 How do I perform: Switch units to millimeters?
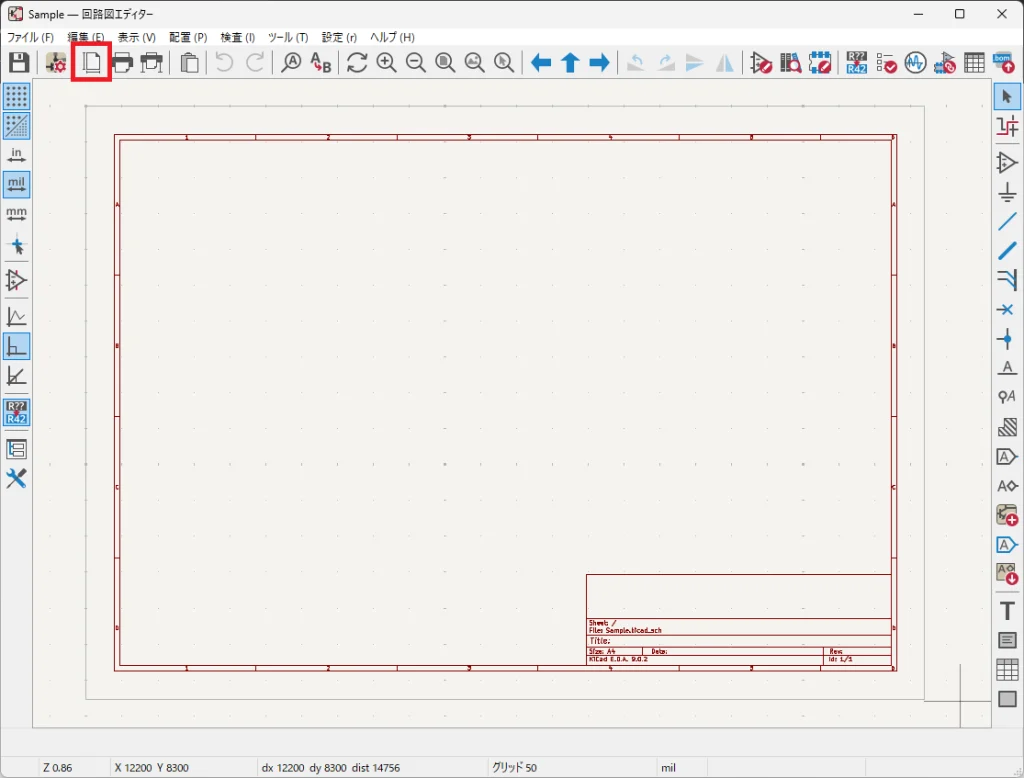[x=16, y=214]
